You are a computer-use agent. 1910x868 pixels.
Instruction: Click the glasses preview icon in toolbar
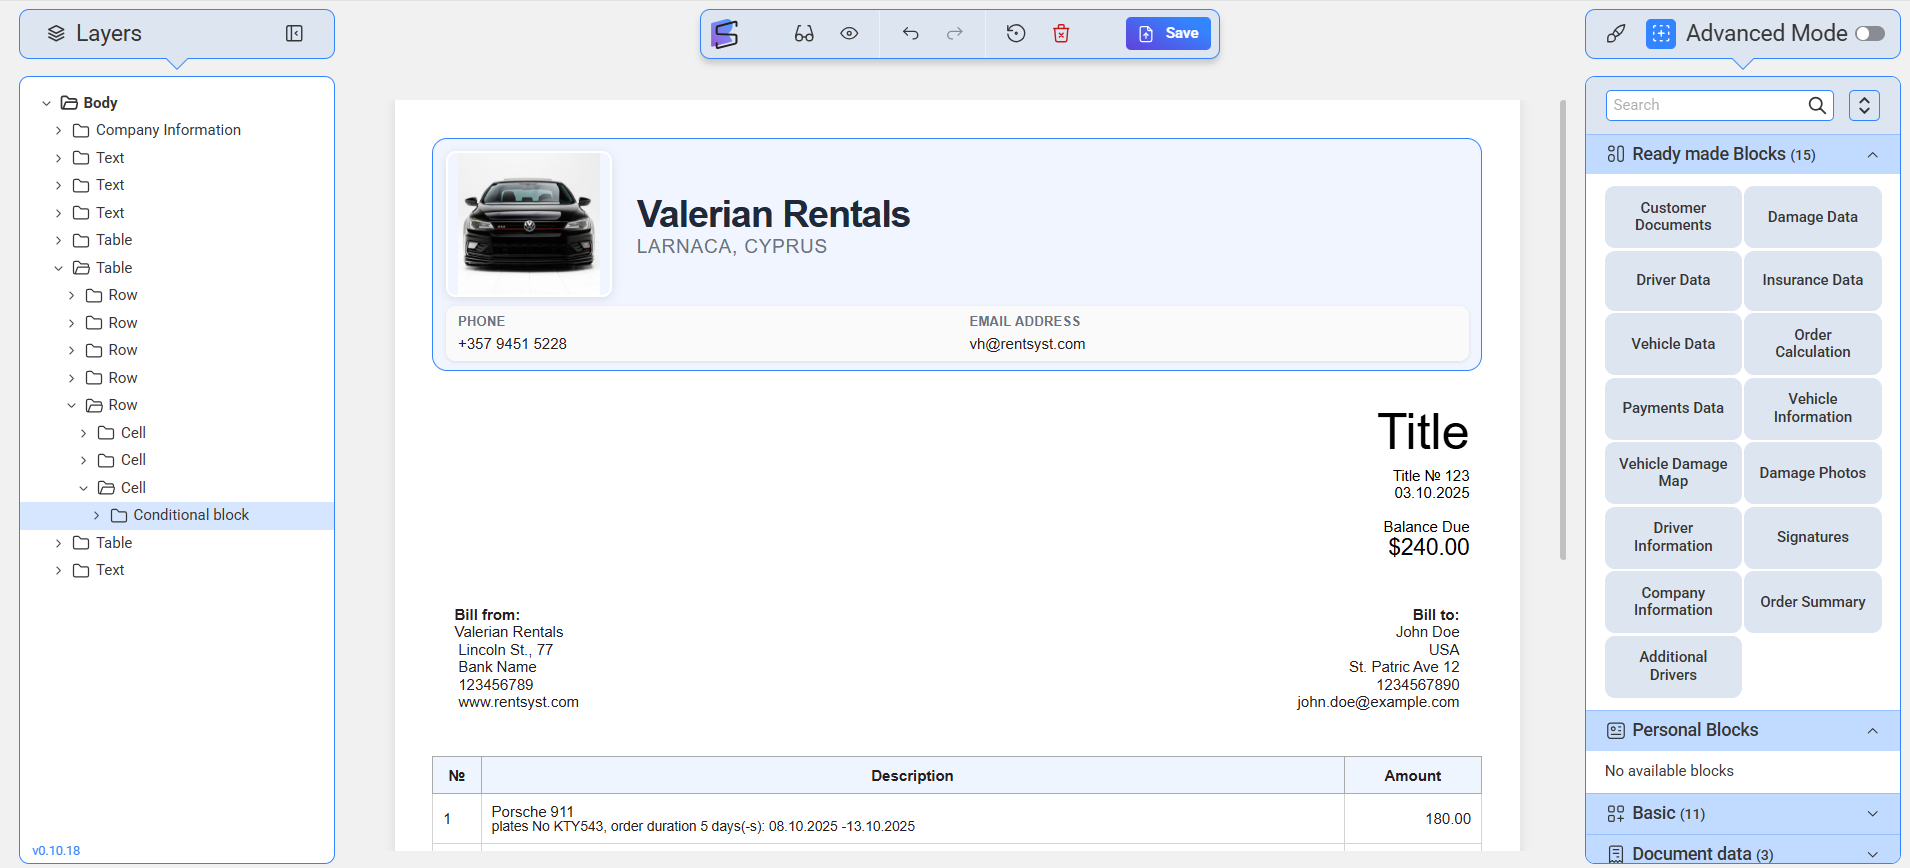pos(804,34)
